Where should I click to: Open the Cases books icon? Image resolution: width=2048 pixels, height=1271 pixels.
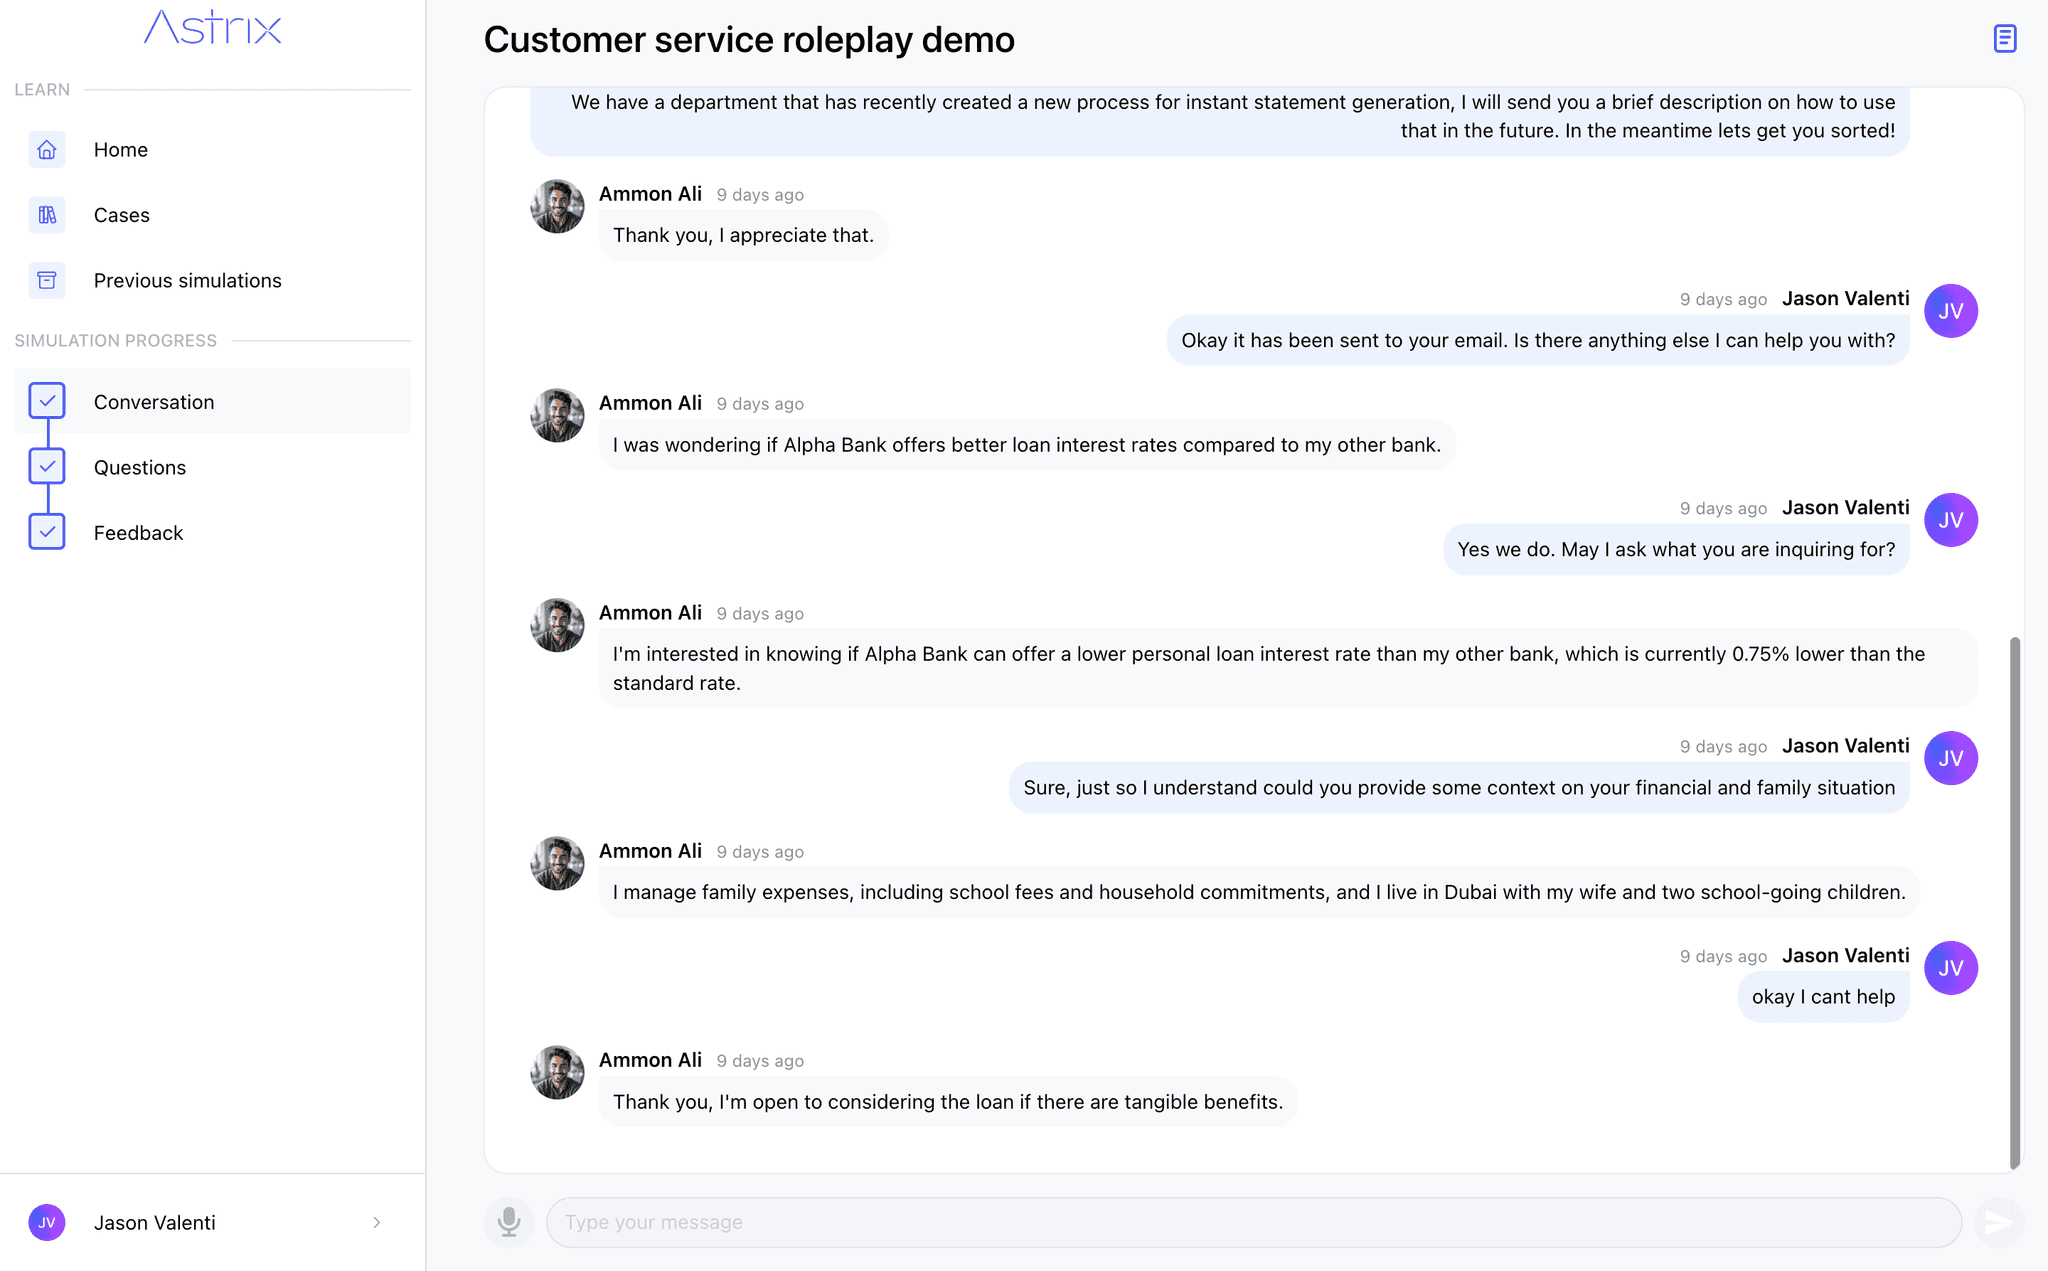pyautogui.click(x=47, y=215)
